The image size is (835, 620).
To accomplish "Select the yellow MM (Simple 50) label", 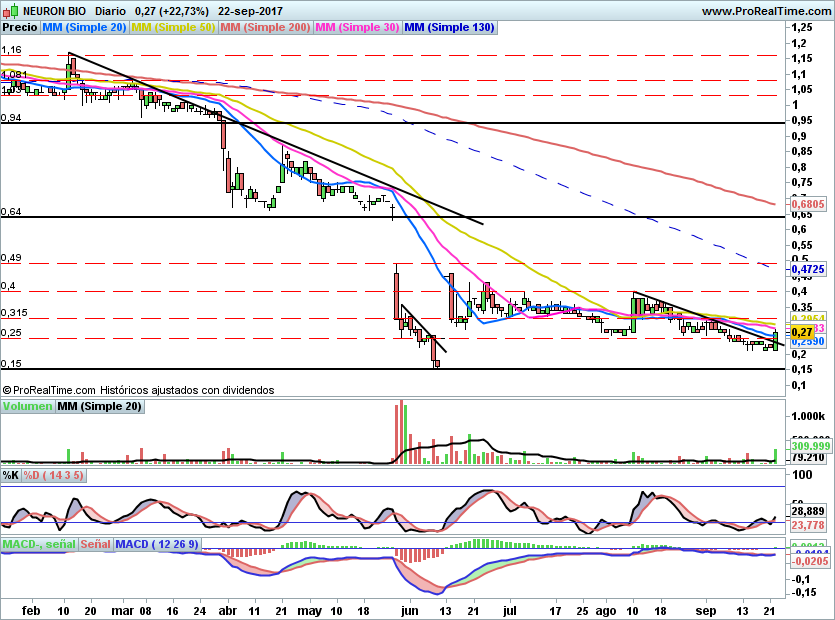I will tap(173, 28).
